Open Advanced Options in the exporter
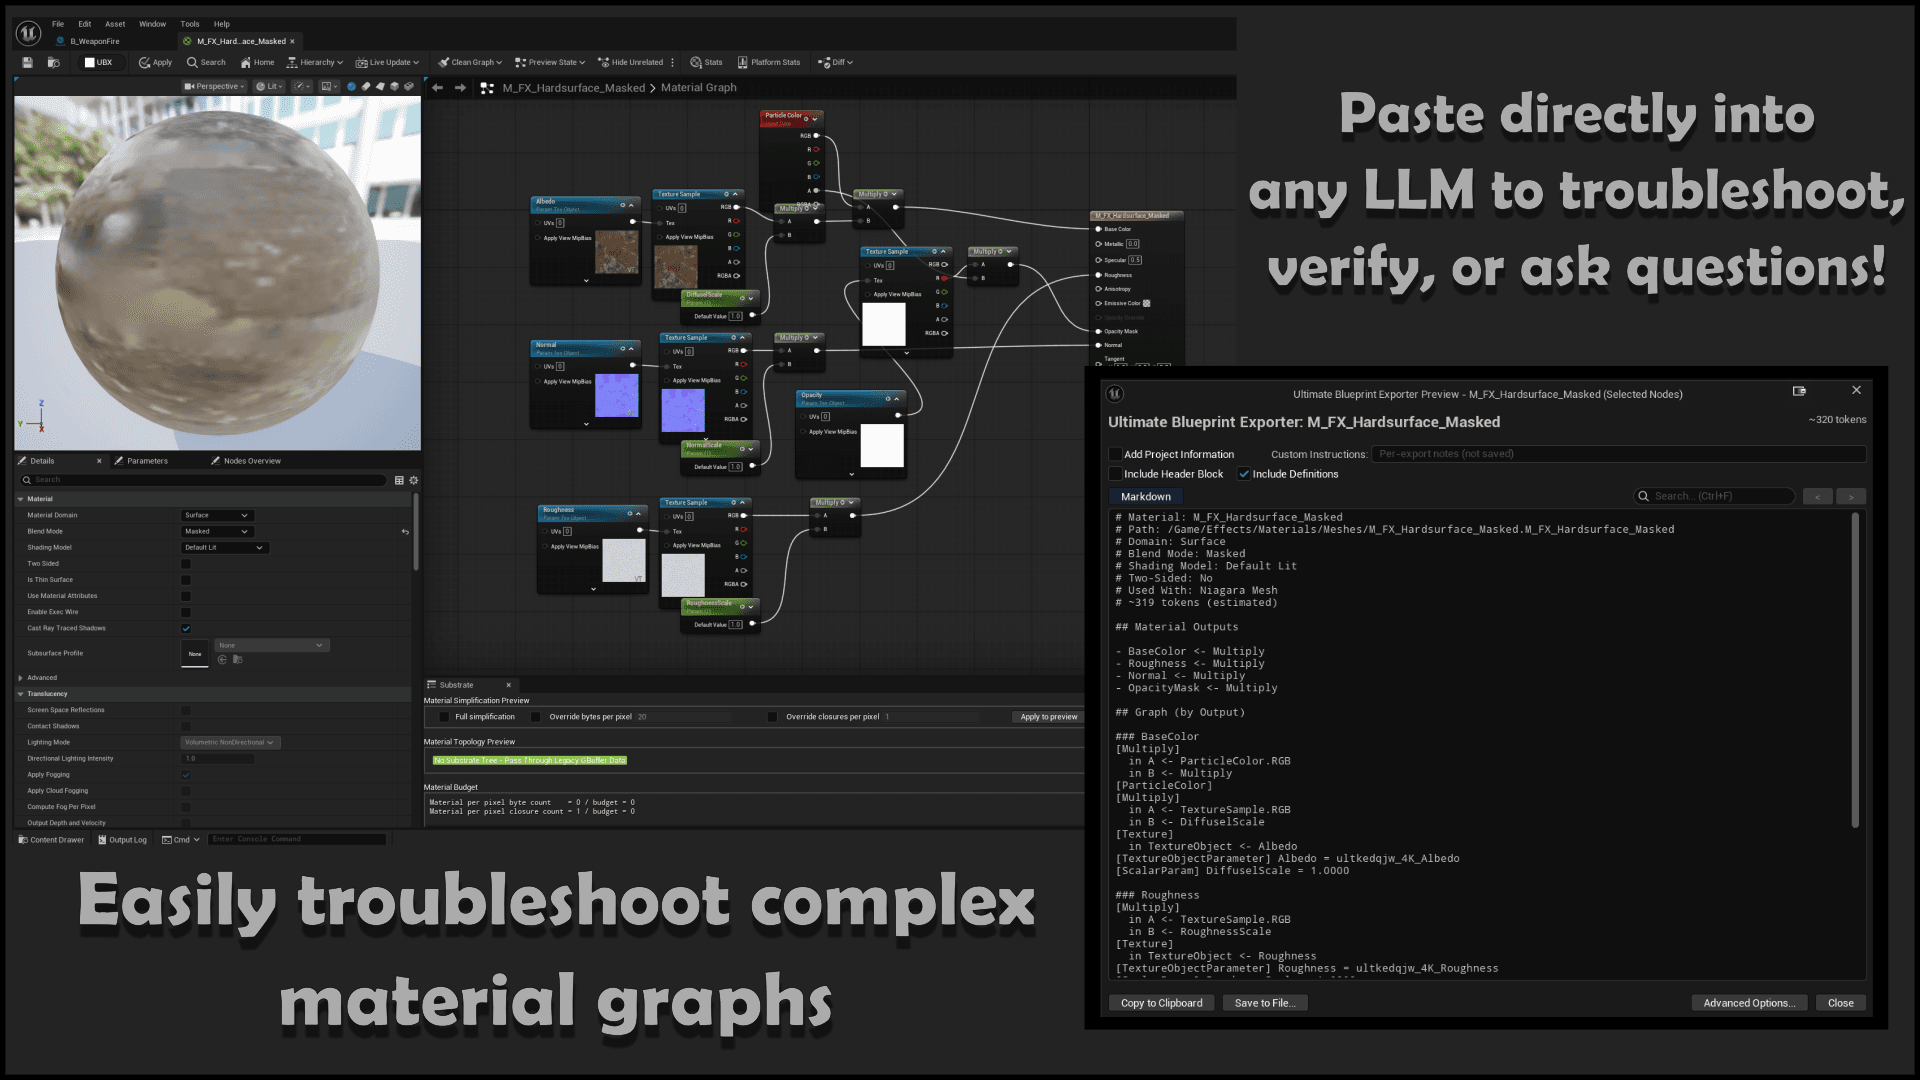1920x1080 pixels. click(1749, 1002)
